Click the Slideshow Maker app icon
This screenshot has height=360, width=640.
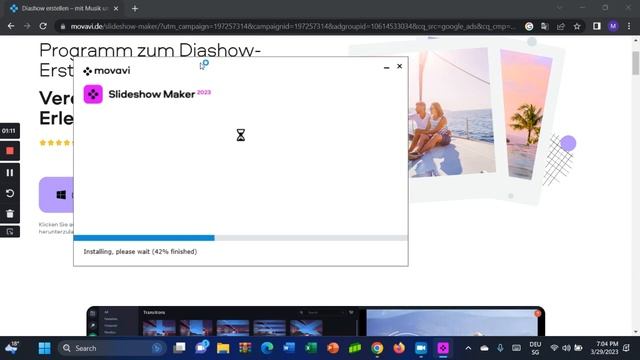click(93, 94)
